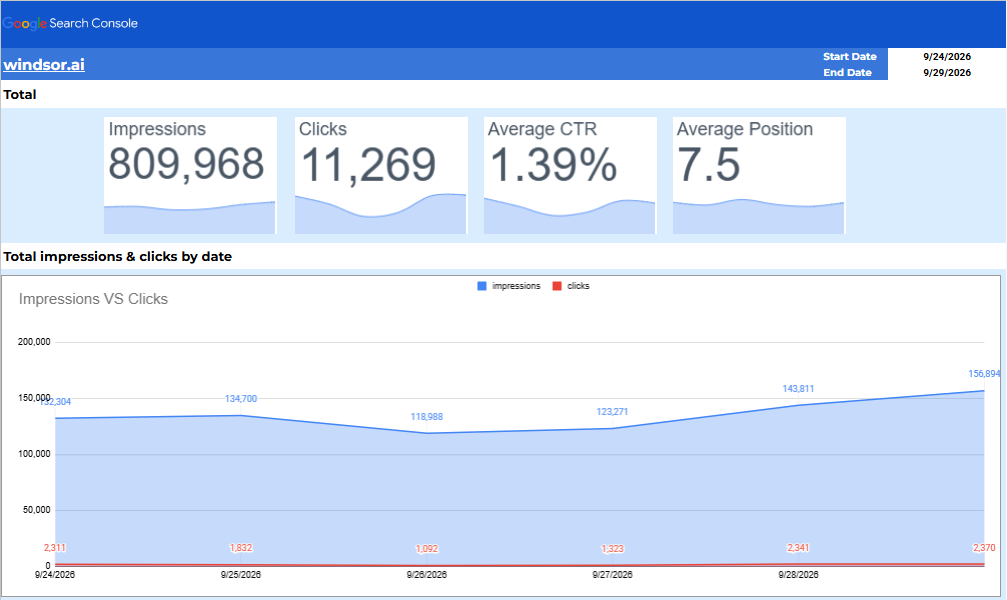
Task: Click the 134,700 impressions data label
Action: point(241,399)
